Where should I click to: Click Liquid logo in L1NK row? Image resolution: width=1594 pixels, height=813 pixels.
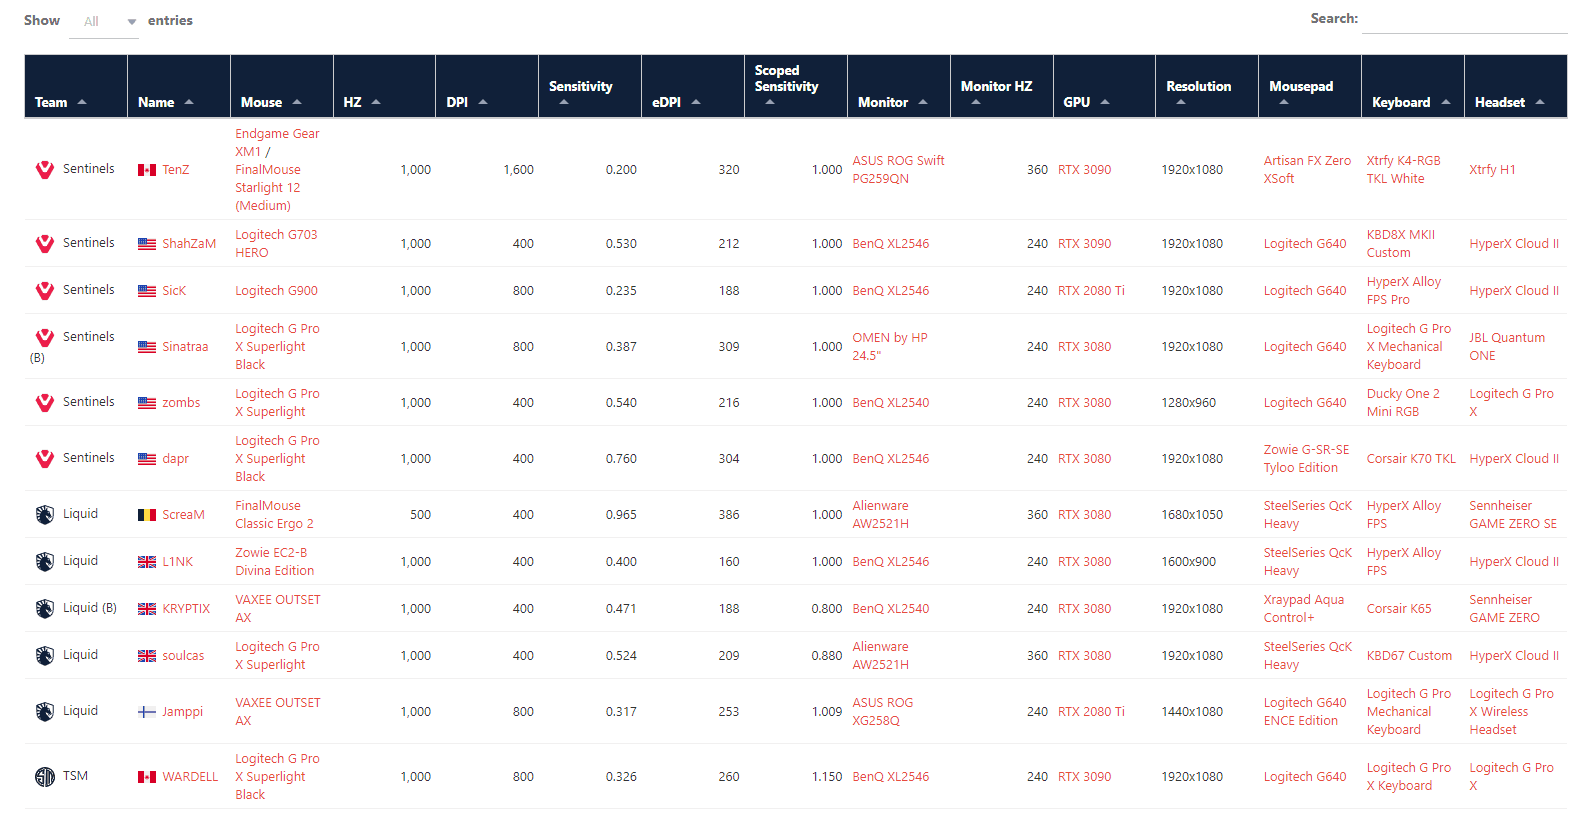click(x=45, y=562)
